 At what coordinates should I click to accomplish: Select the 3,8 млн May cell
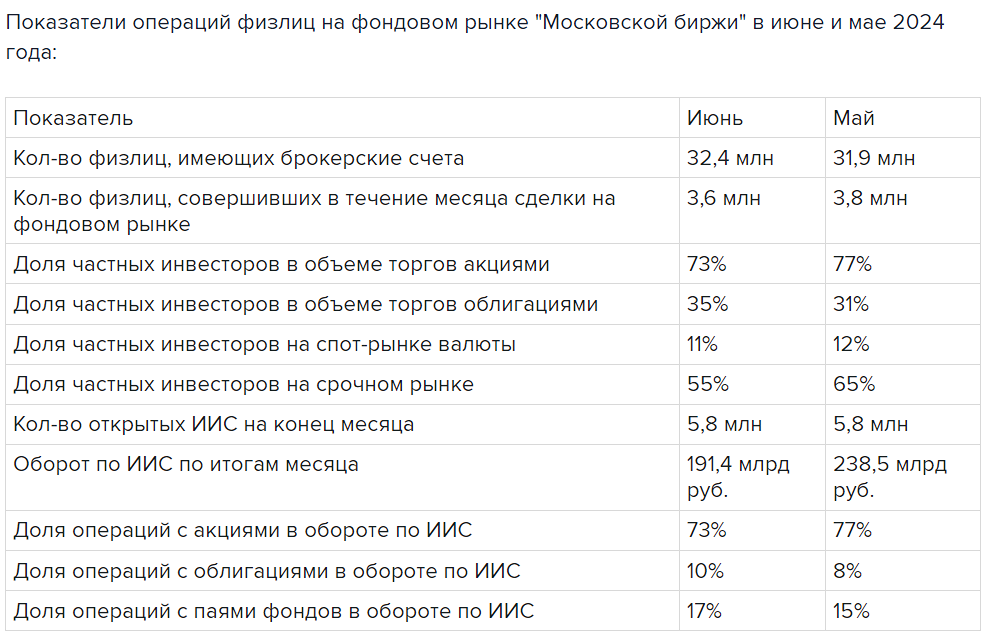coord(870,198)
